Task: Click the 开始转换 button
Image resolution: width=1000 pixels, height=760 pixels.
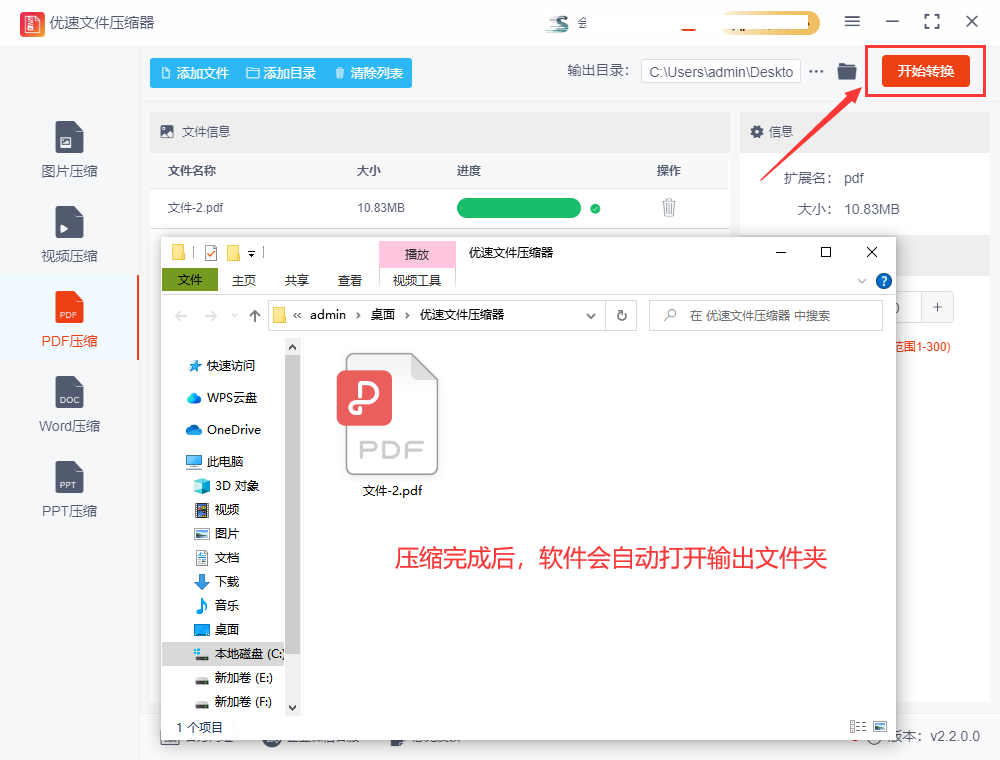Action: coord(925,71)
